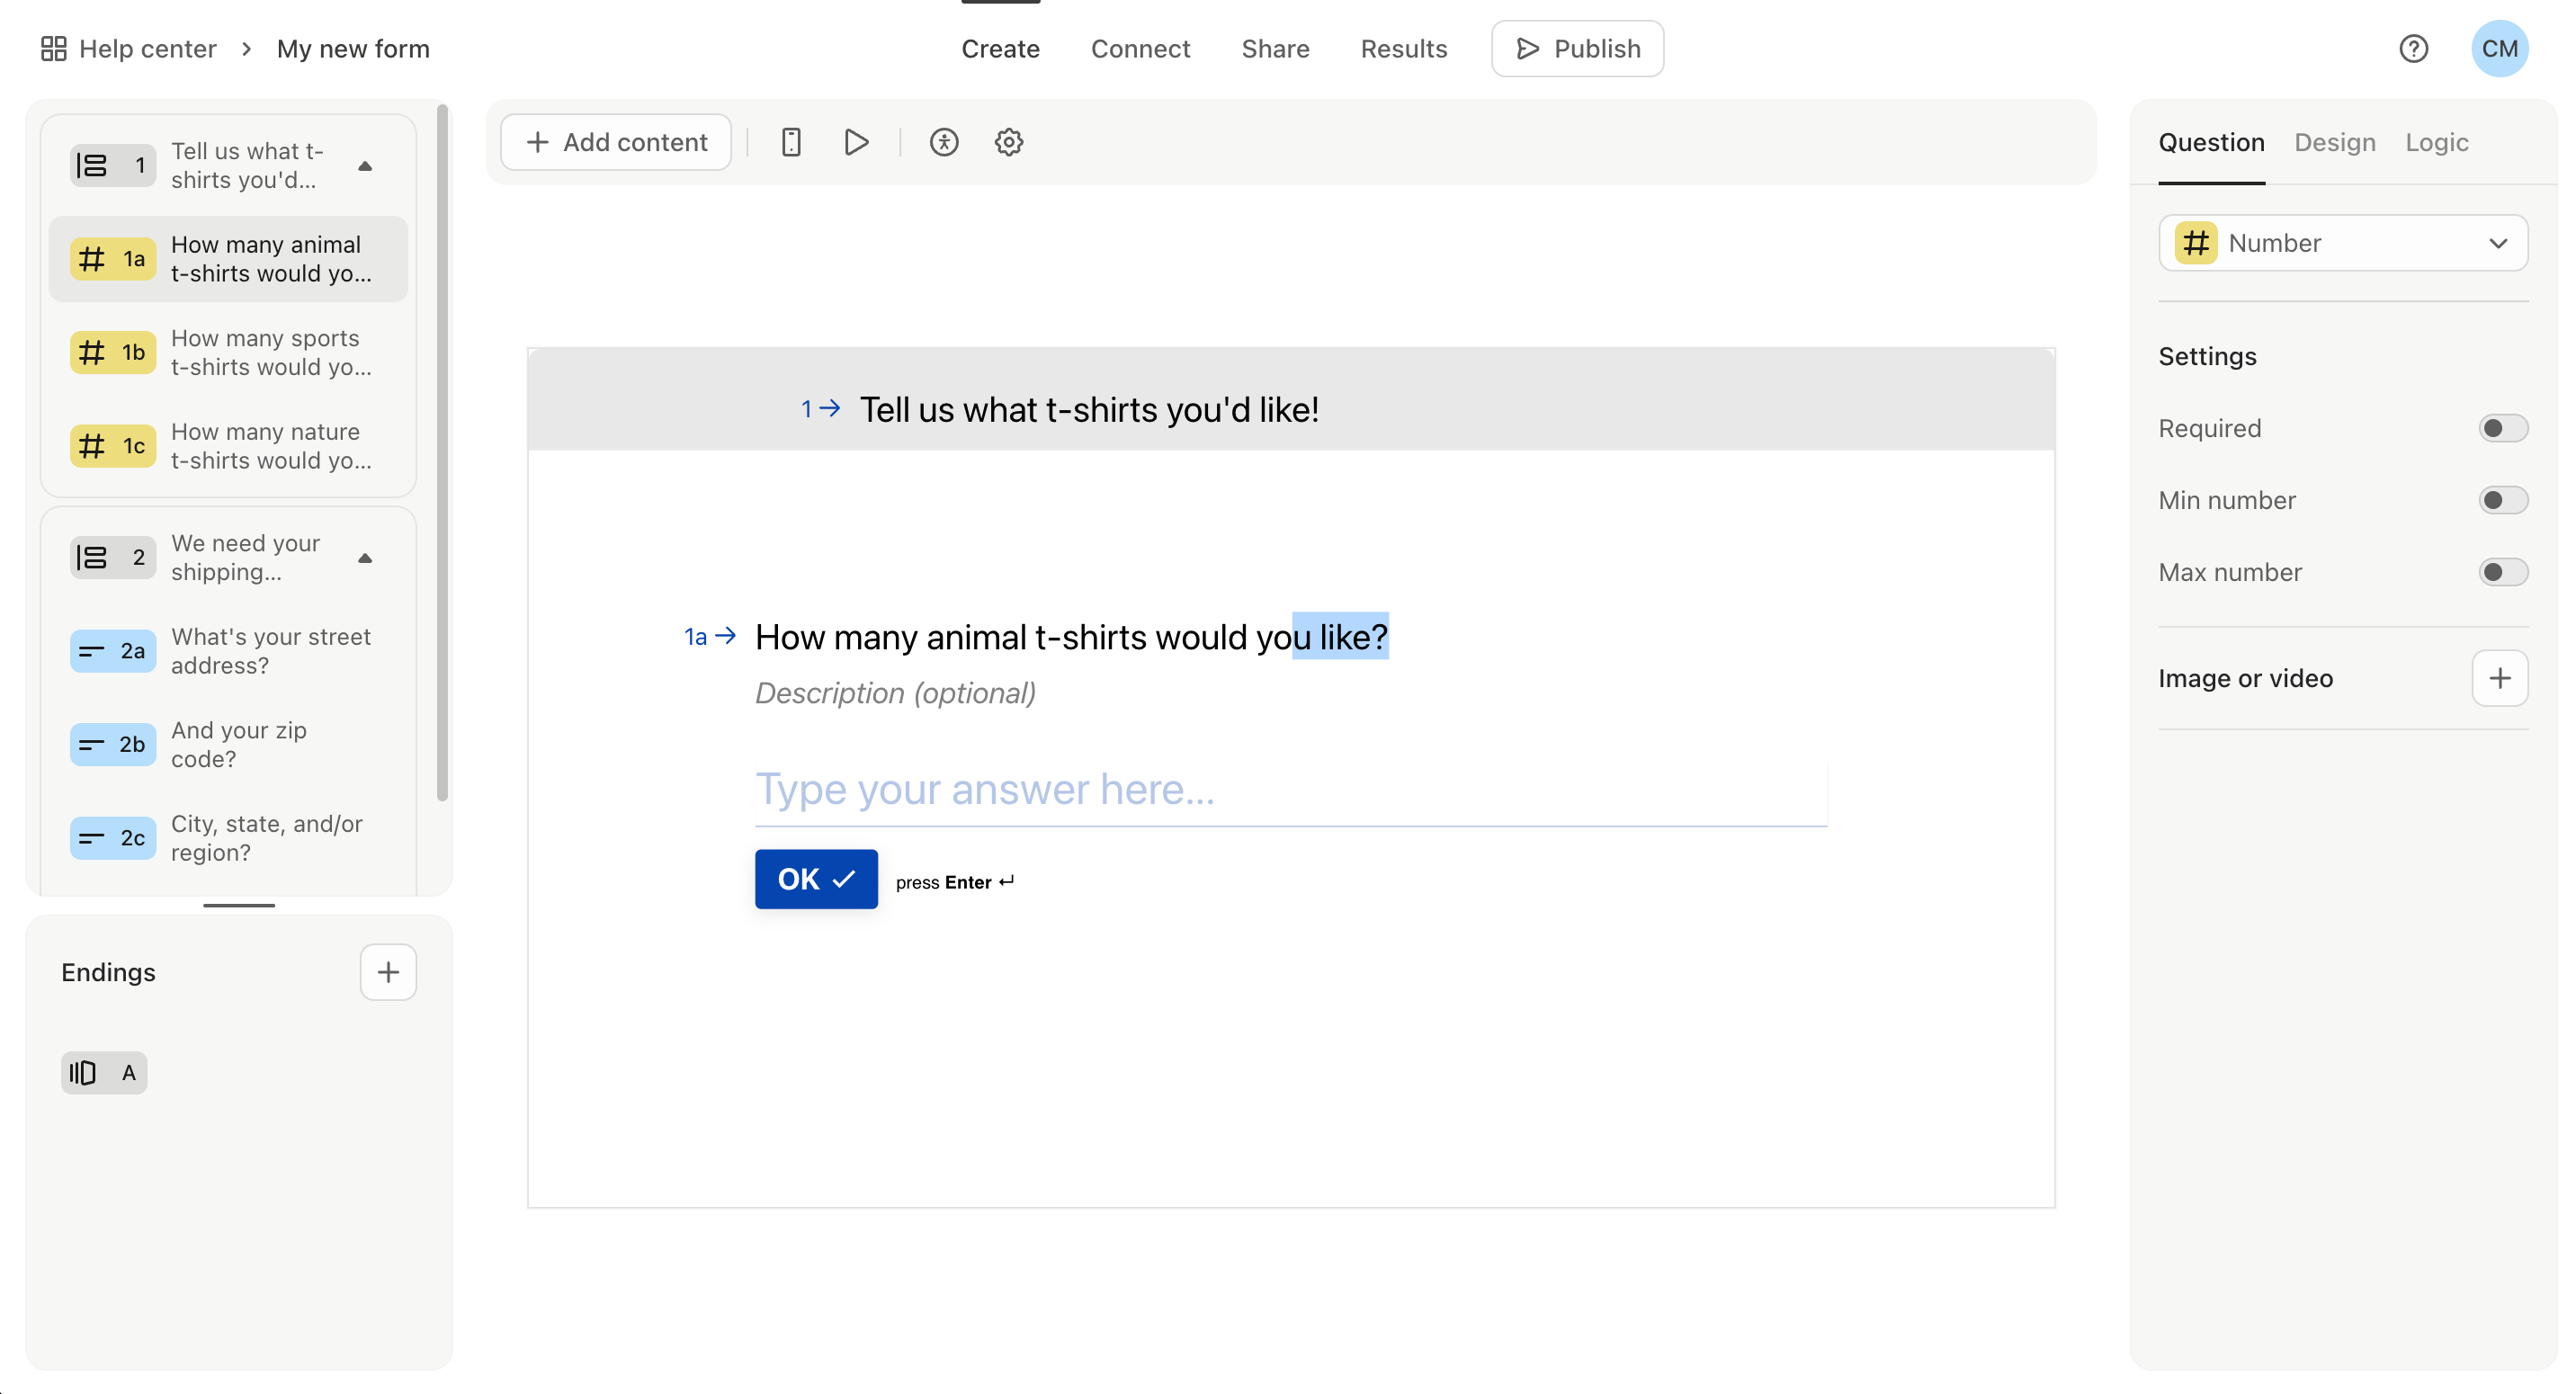Open the mobile preview icon
This screenshot has width=2576, height=1394.
click(791, 142)
